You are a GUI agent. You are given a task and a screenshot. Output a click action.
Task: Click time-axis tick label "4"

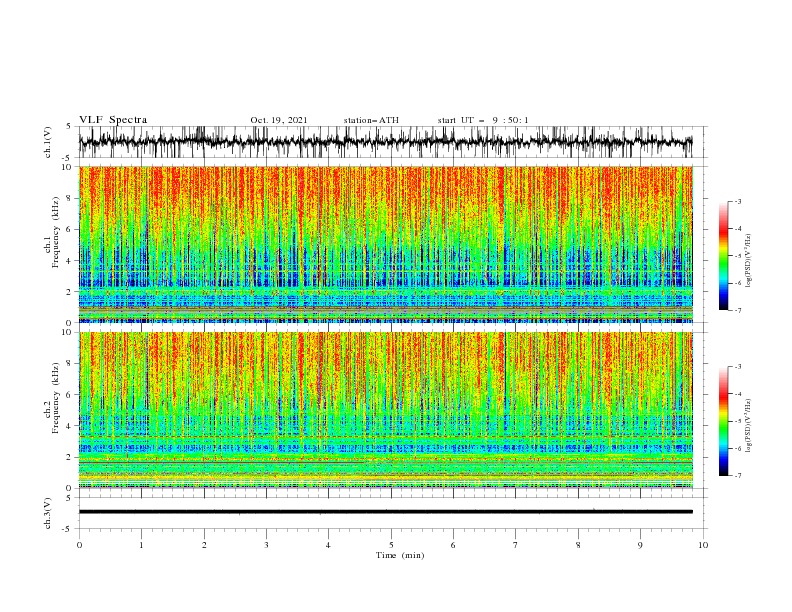[328, 545]
